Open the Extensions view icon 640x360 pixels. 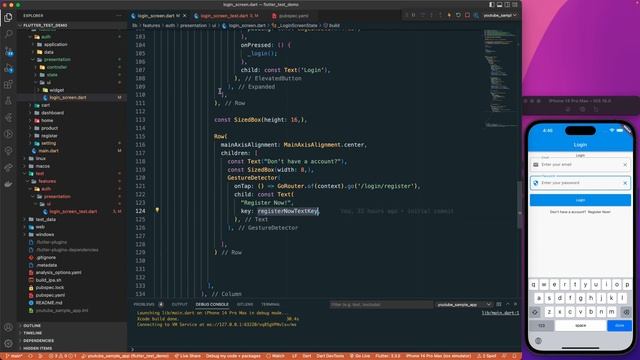(8, 84)
